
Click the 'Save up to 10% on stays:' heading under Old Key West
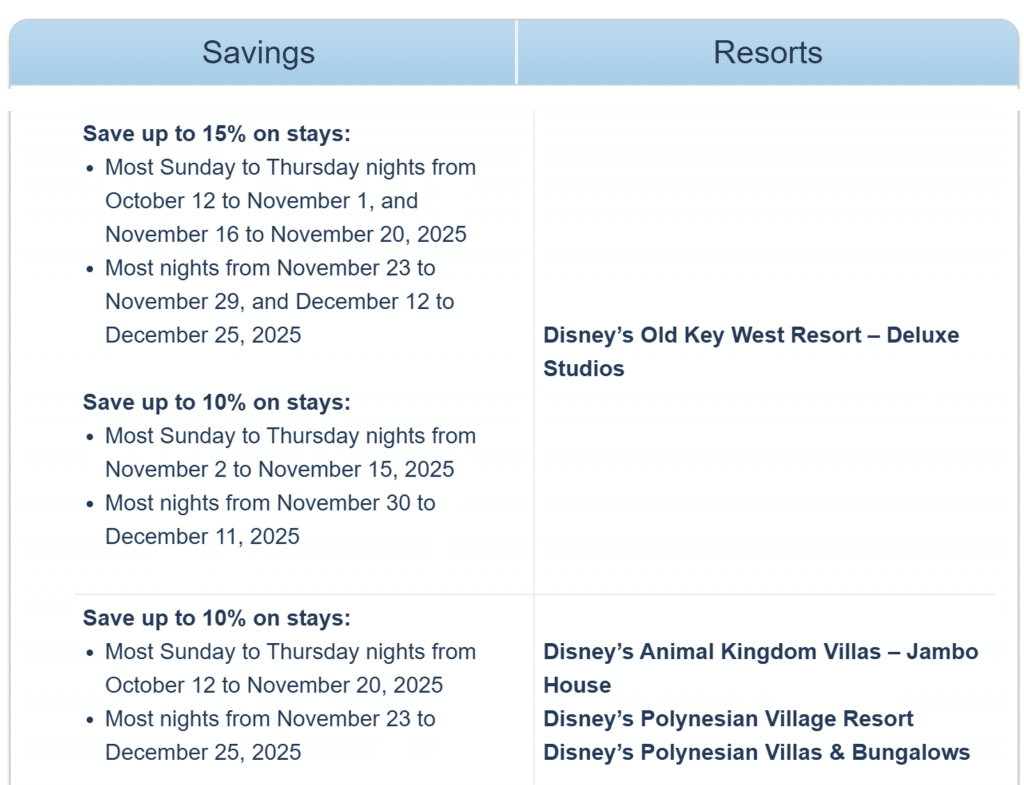click(217, 402)
